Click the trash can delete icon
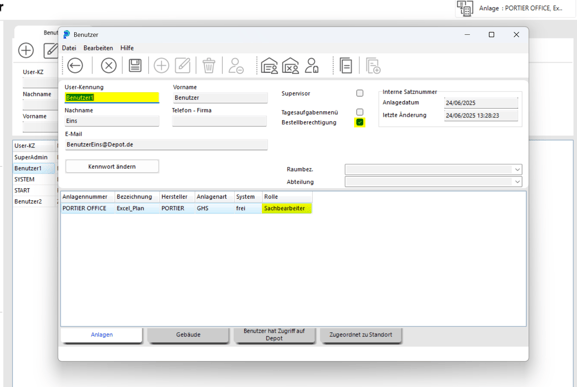This screenshot has width=577, height=387. pyautogui.click(x=209, y=66)
